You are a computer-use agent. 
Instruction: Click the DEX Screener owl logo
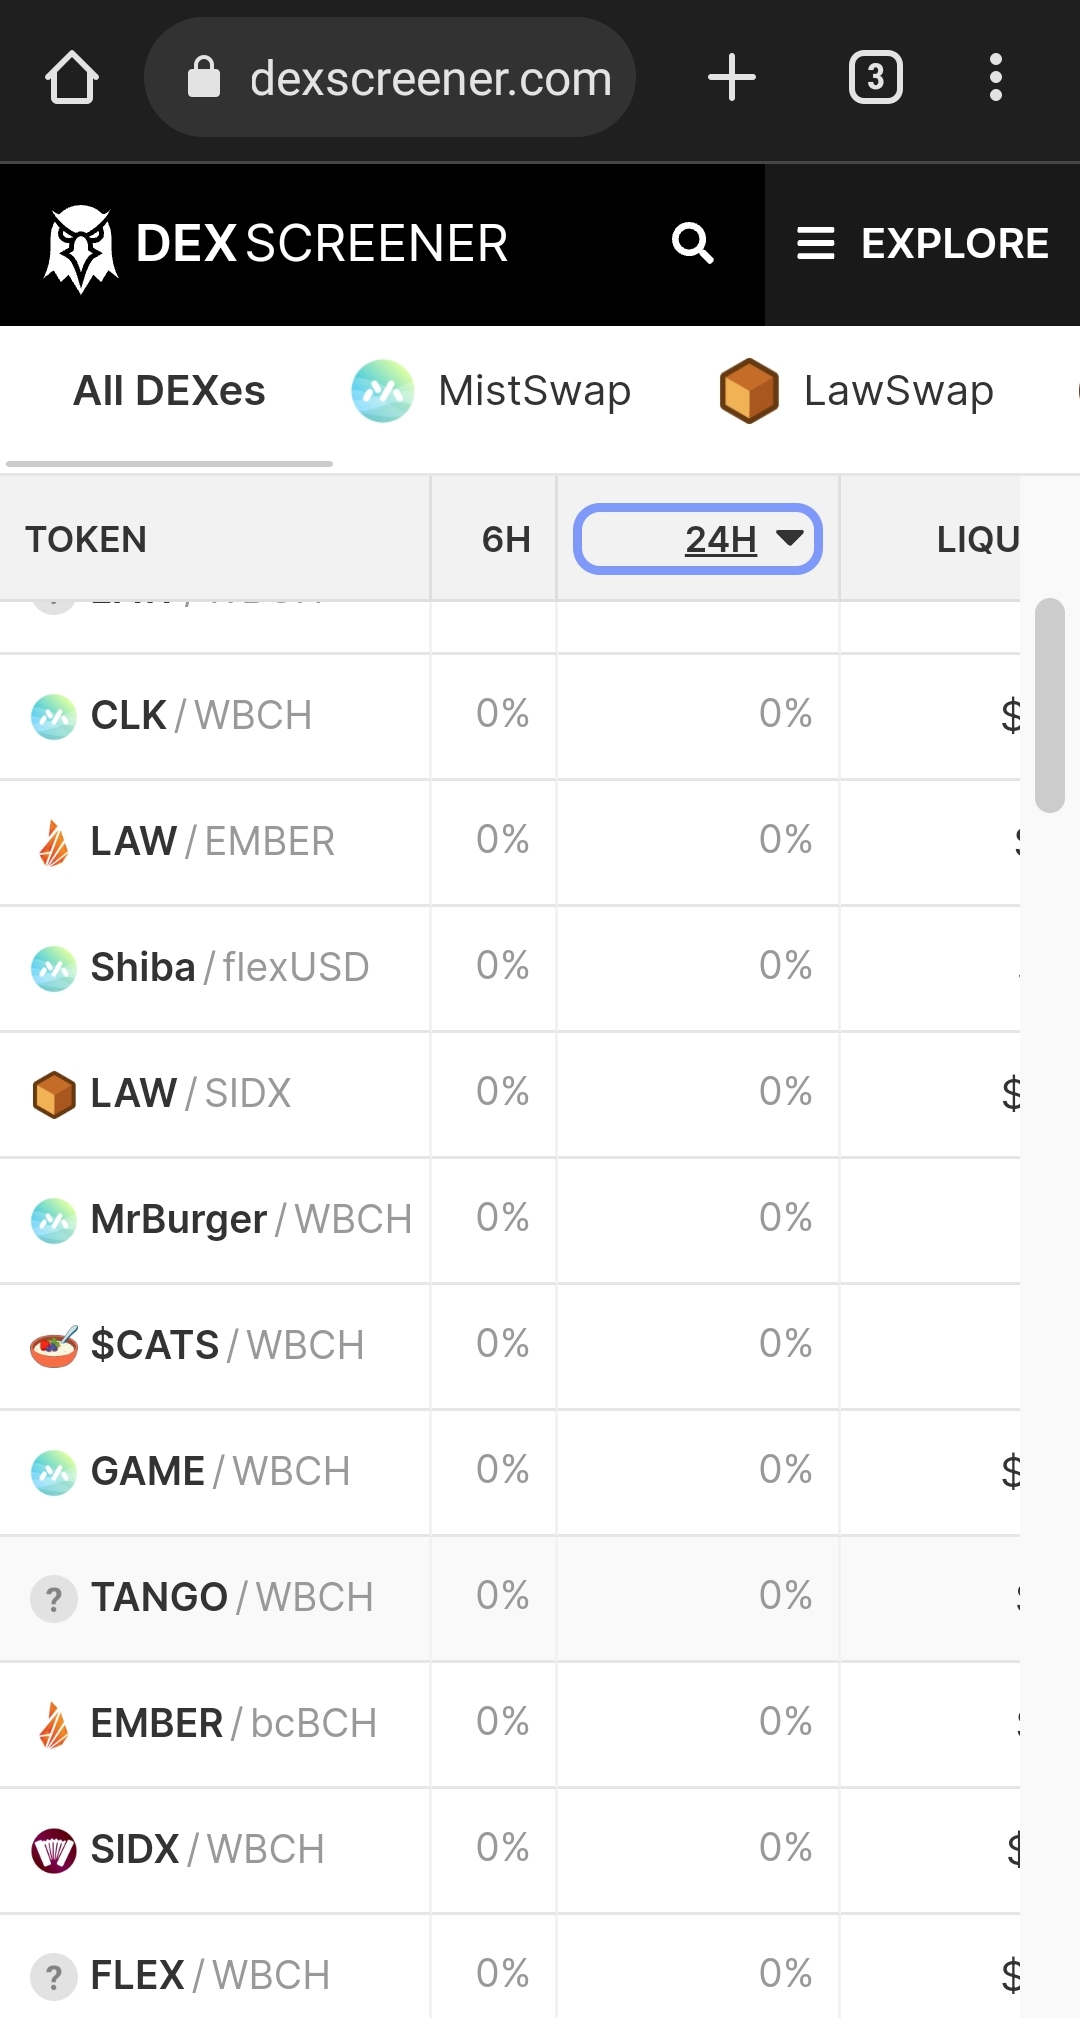pos(81,247)
